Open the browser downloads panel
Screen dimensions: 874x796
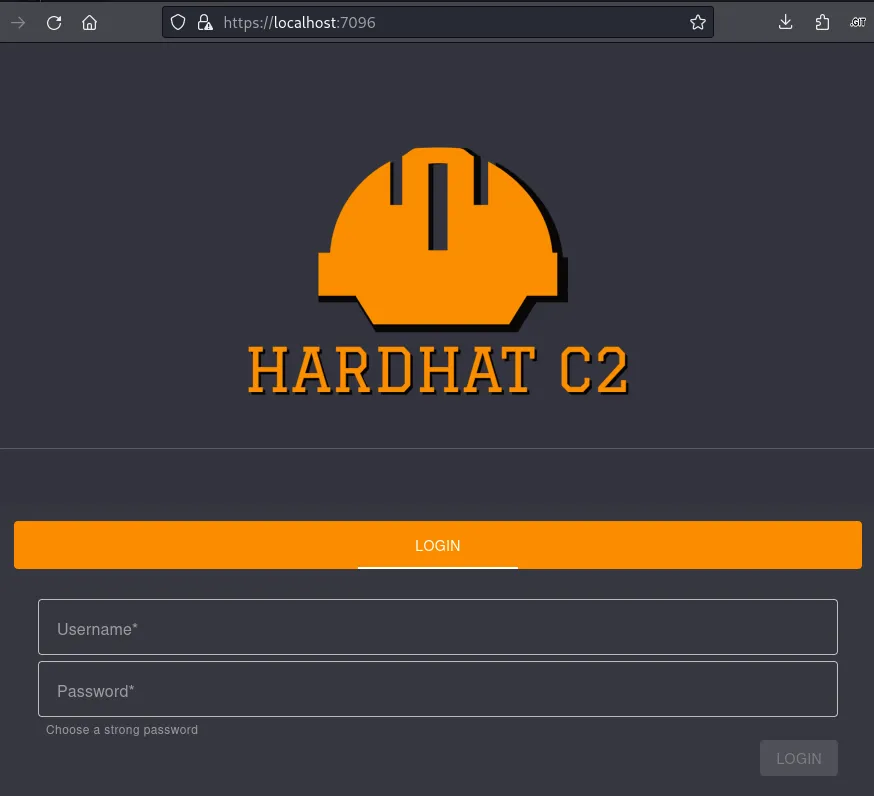[786, 22]
